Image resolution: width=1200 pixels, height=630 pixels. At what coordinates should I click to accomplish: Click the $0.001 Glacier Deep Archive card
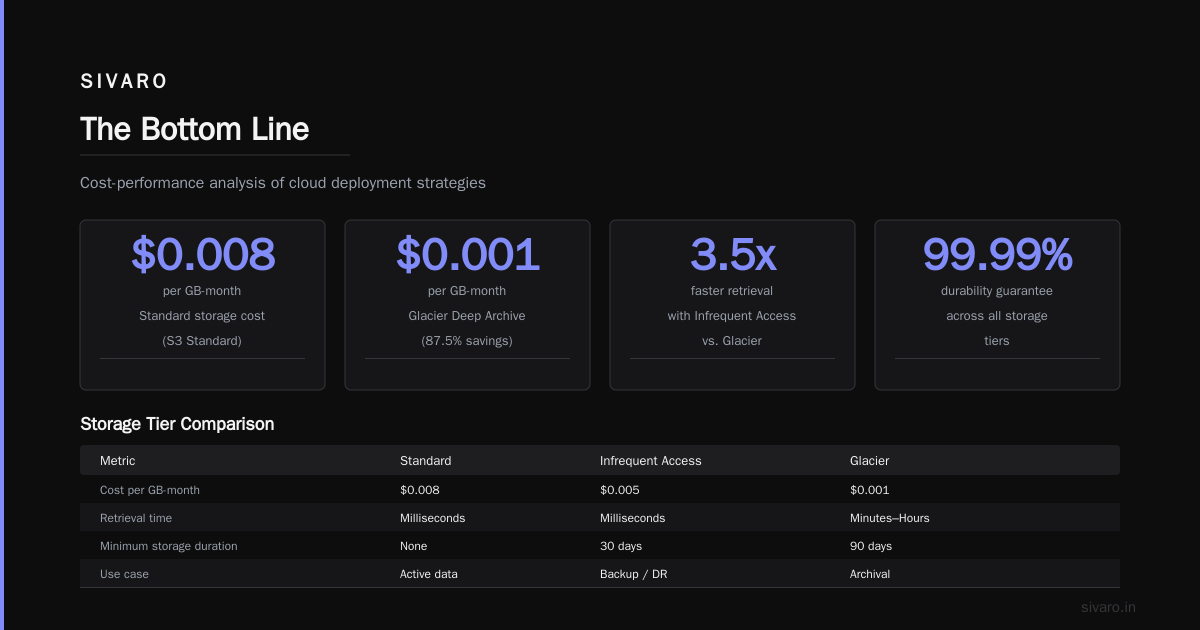point(467,305)
